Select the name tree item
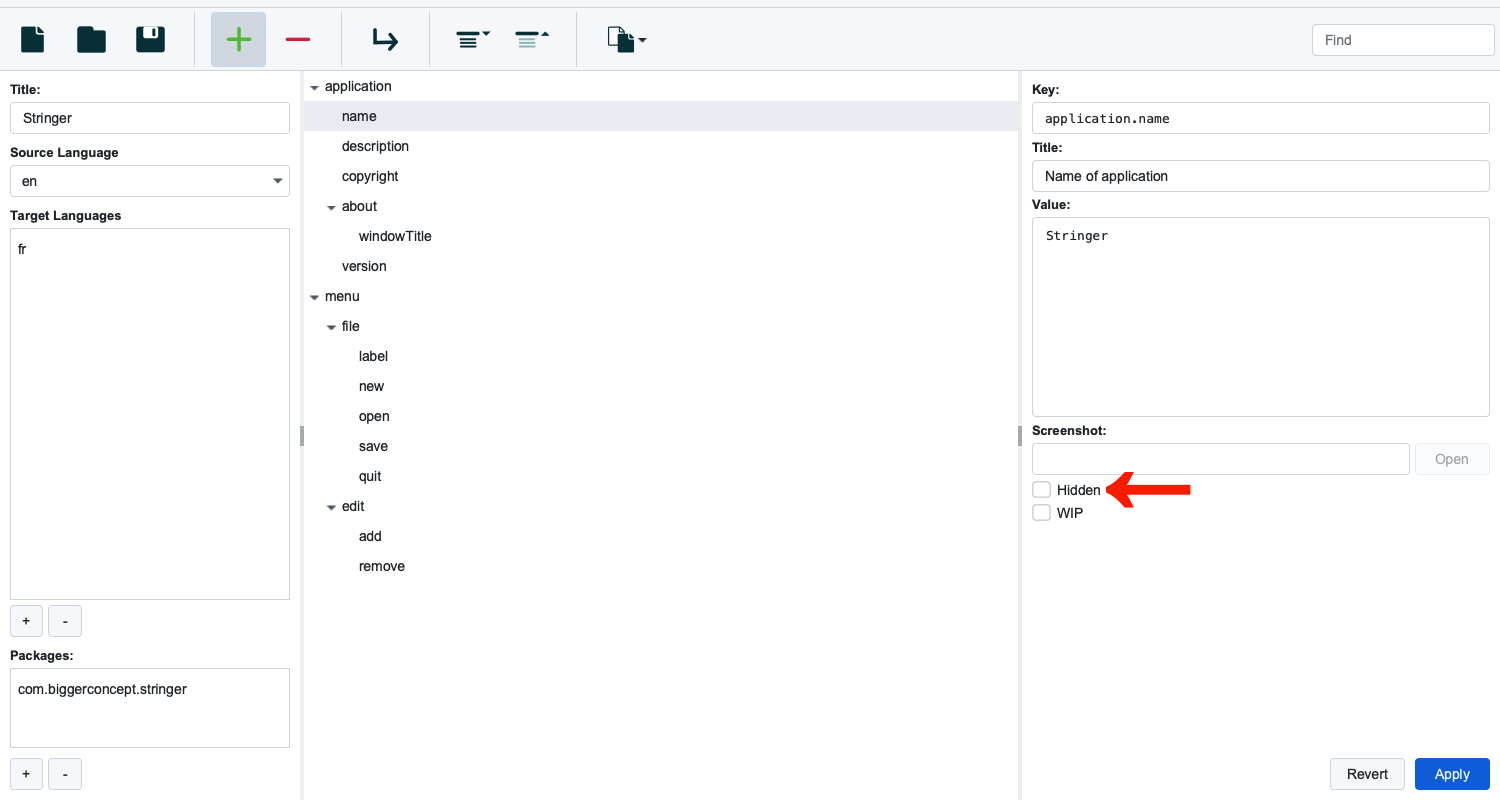This screenshot has height=800, width=1500. (x=661, y=116)
